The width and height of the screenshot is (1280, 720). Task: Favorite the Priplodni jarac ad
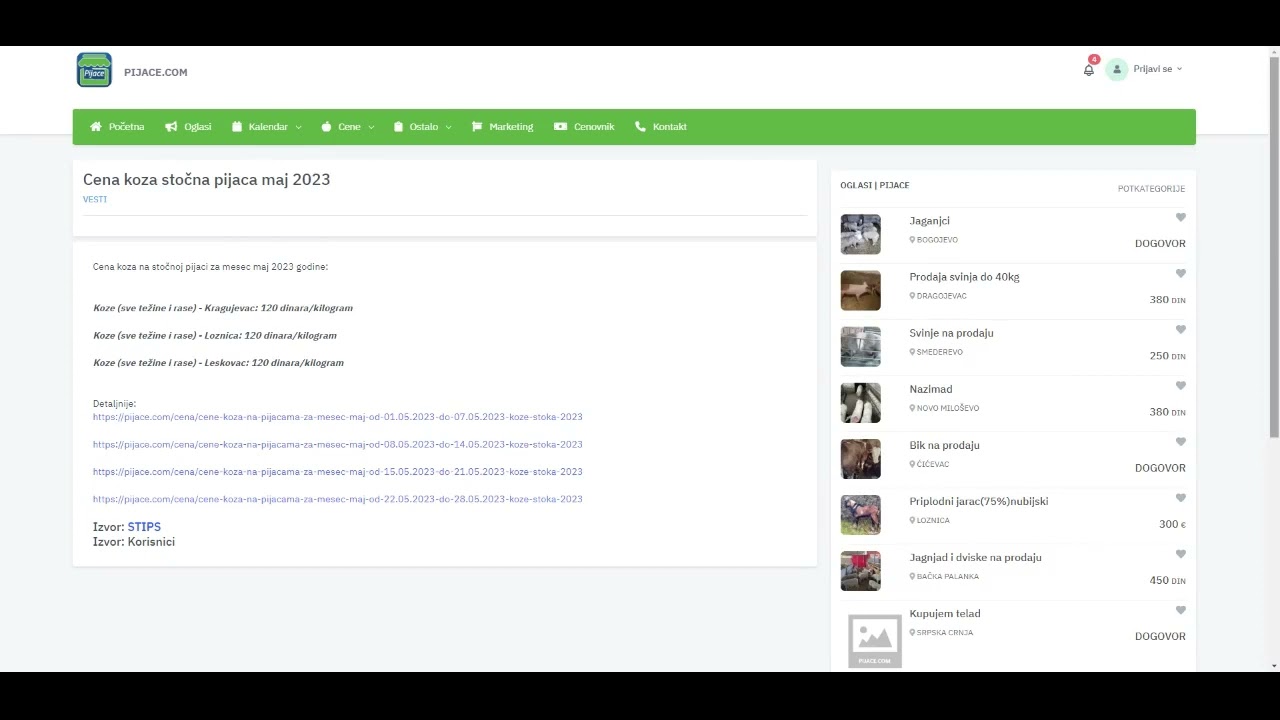tap(1180, 497)
